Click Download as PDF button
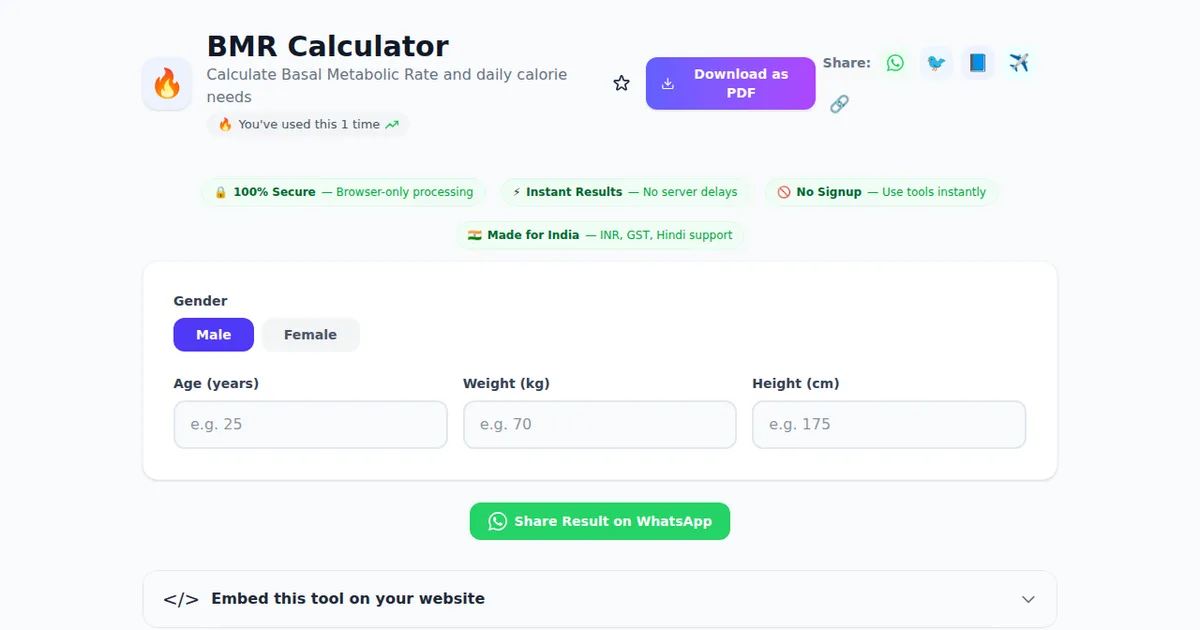Viewport: 1200px width, 630px height. click(x=730, y=83)
